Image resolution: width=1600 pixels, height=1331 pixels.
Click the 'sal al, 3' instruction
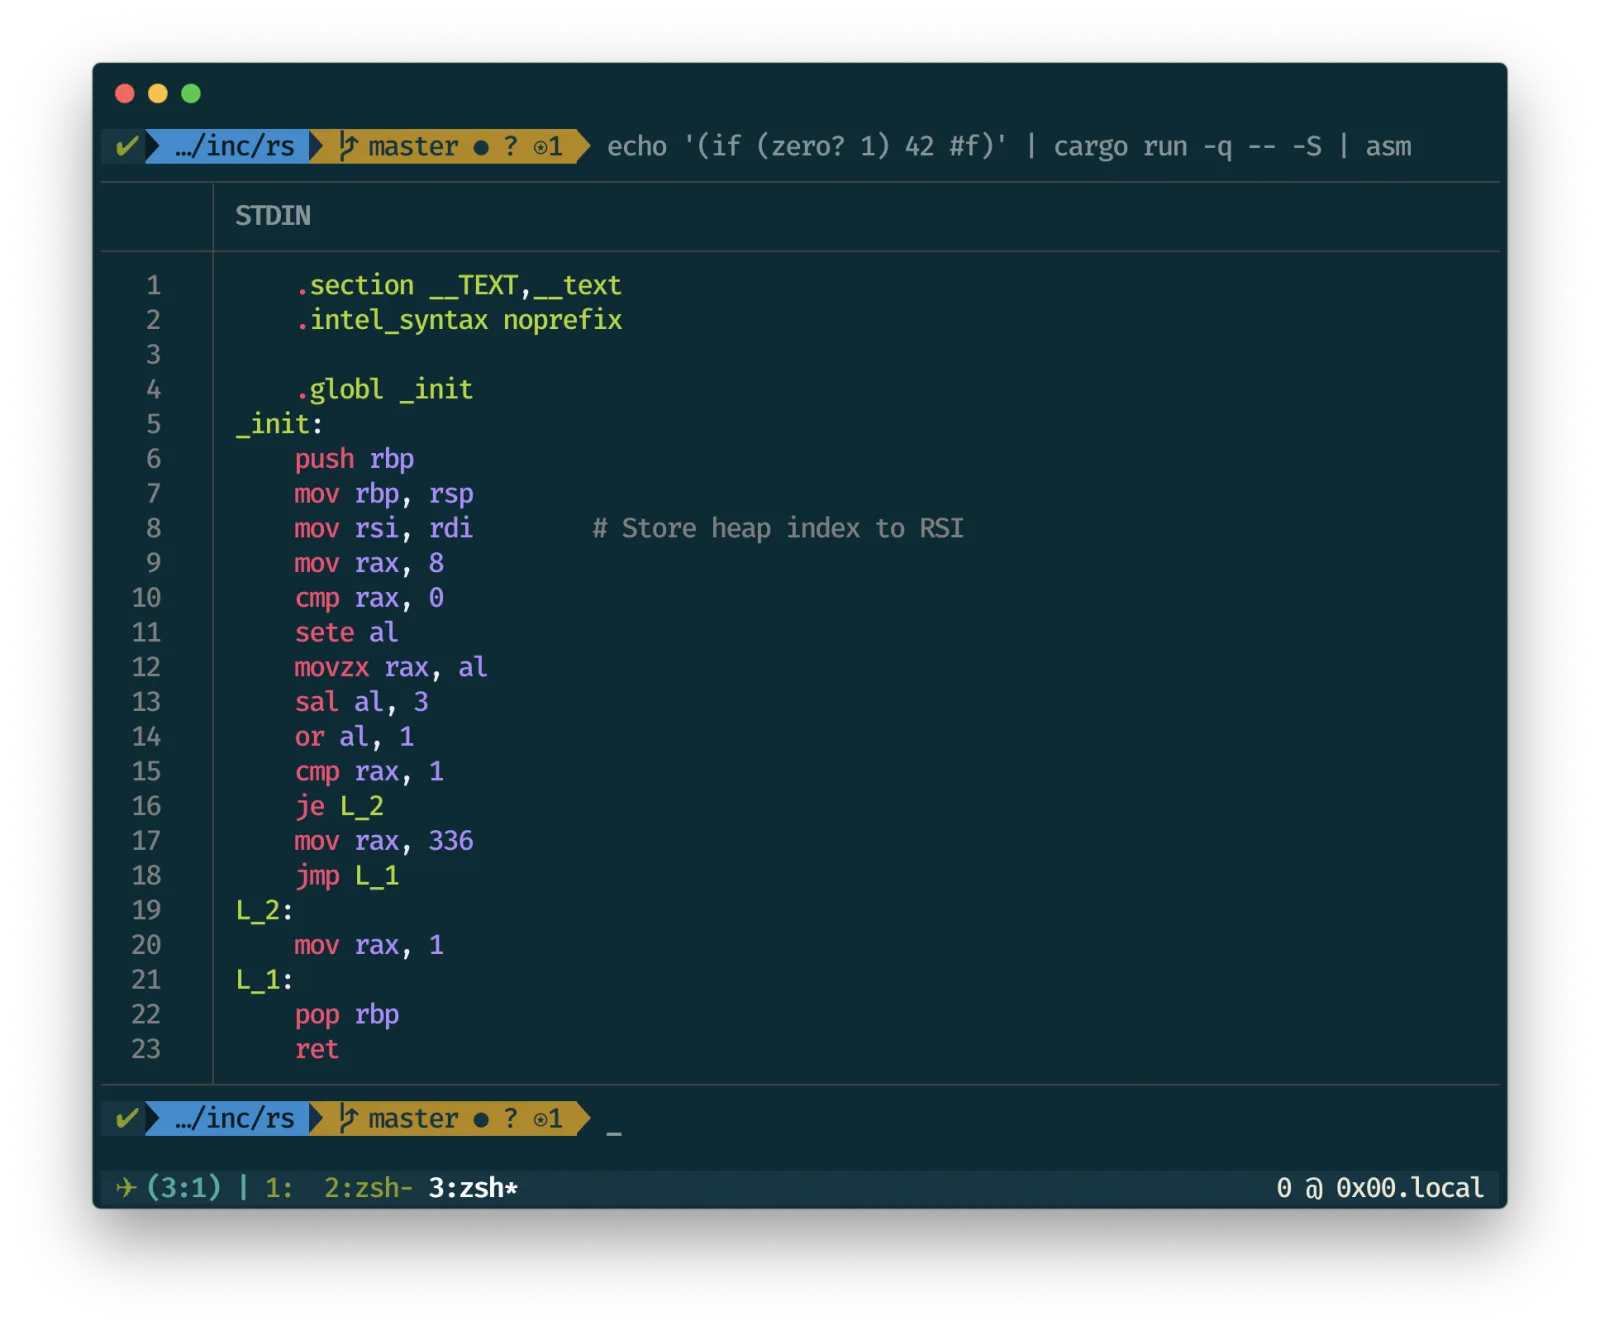[x=361, y=702]
